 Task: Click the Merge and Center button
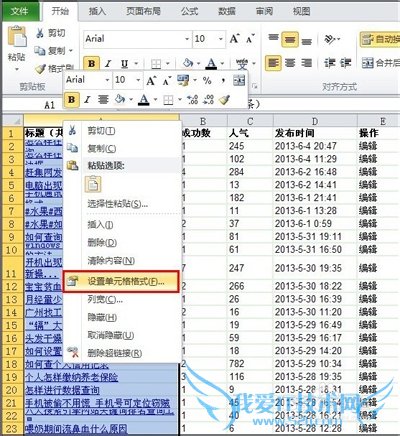pos(381,63)
